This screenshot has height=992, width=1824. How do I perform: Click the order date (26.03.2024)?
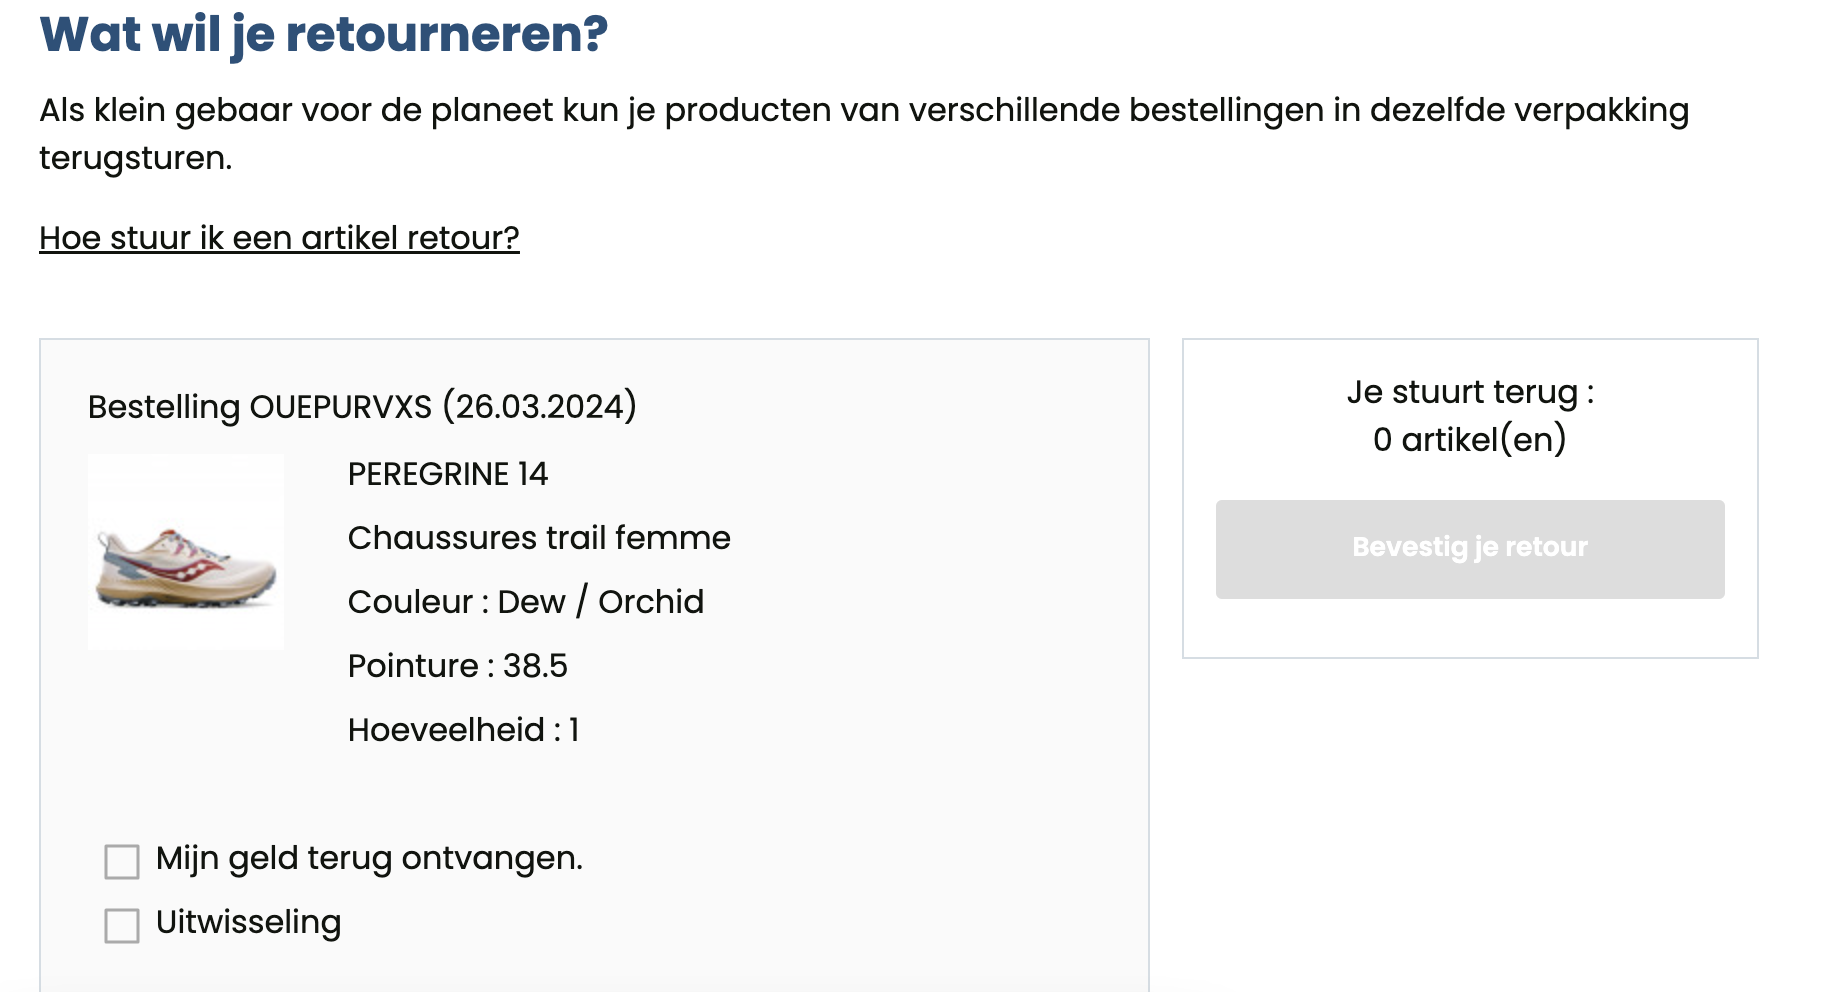(539, 407)
